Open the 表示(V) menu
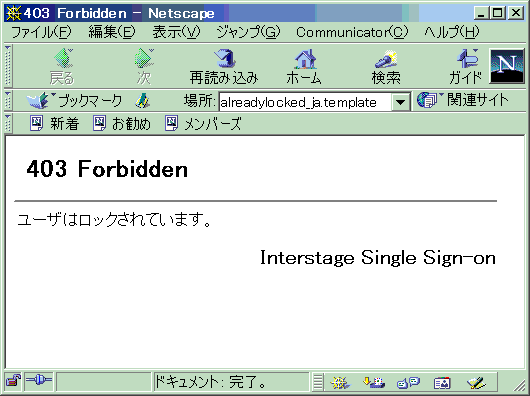 point(176,32)
